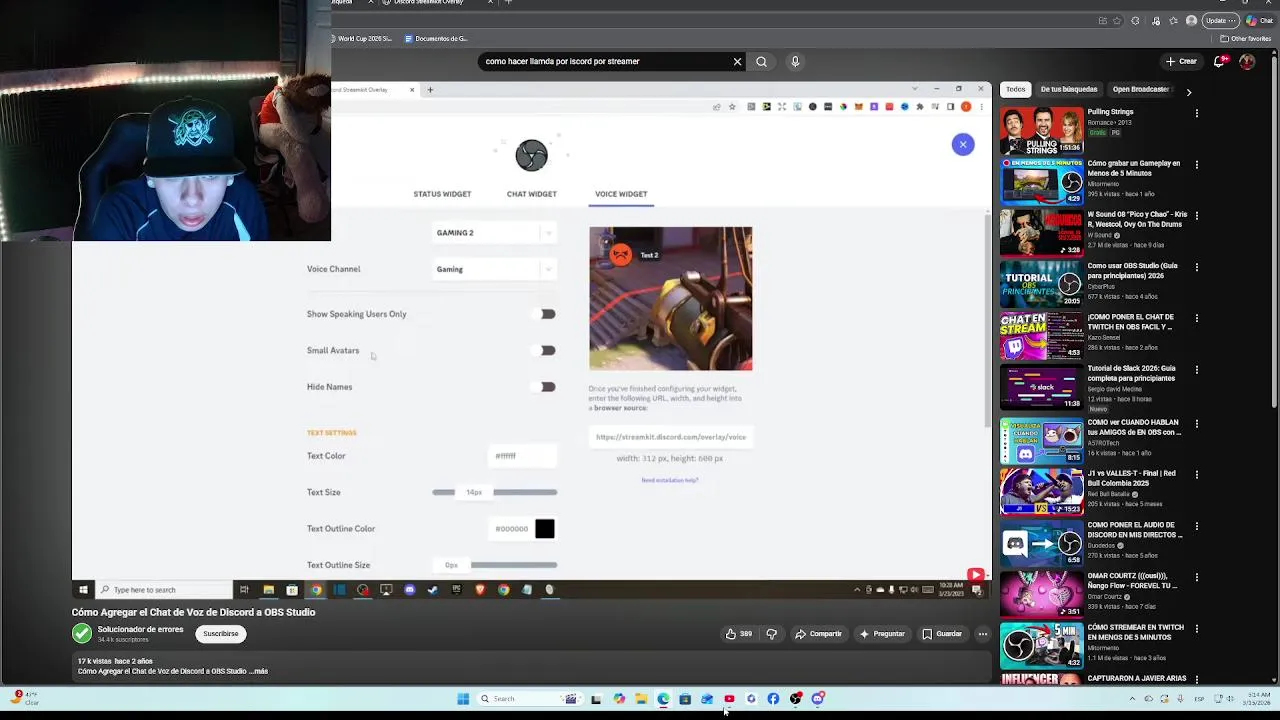Screen dimensions: 1280x720
Task: Open options for Tutorial de Slack video
Action: [x=1197, y=369]
